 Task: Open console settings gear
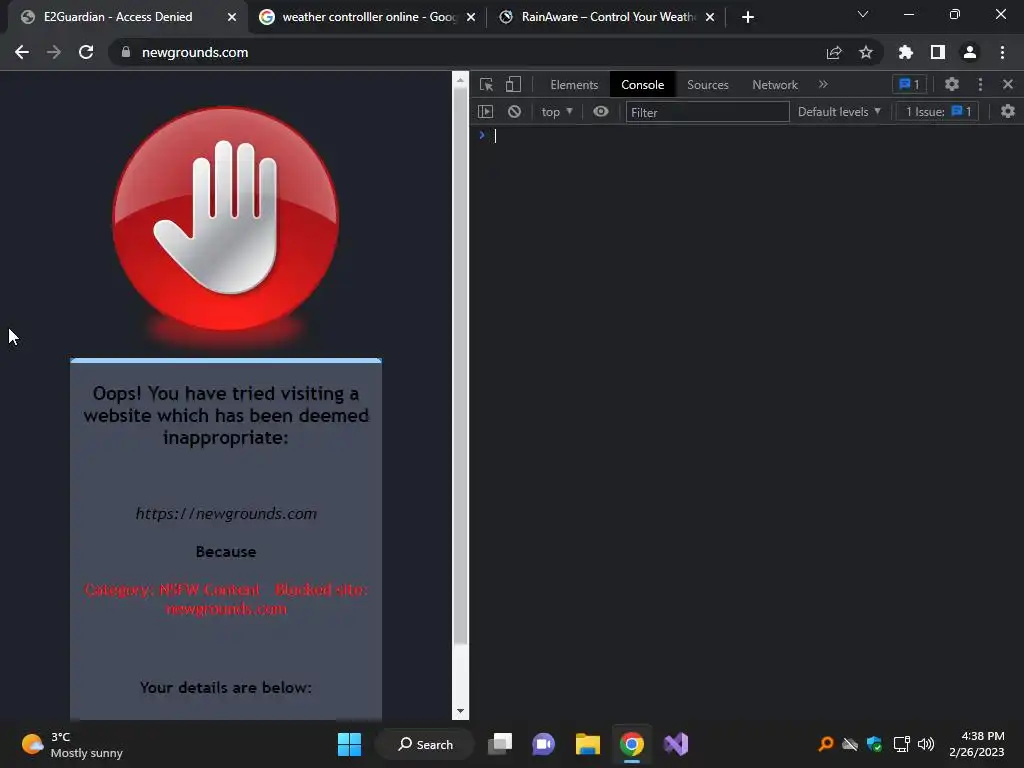pos(1008,112)
